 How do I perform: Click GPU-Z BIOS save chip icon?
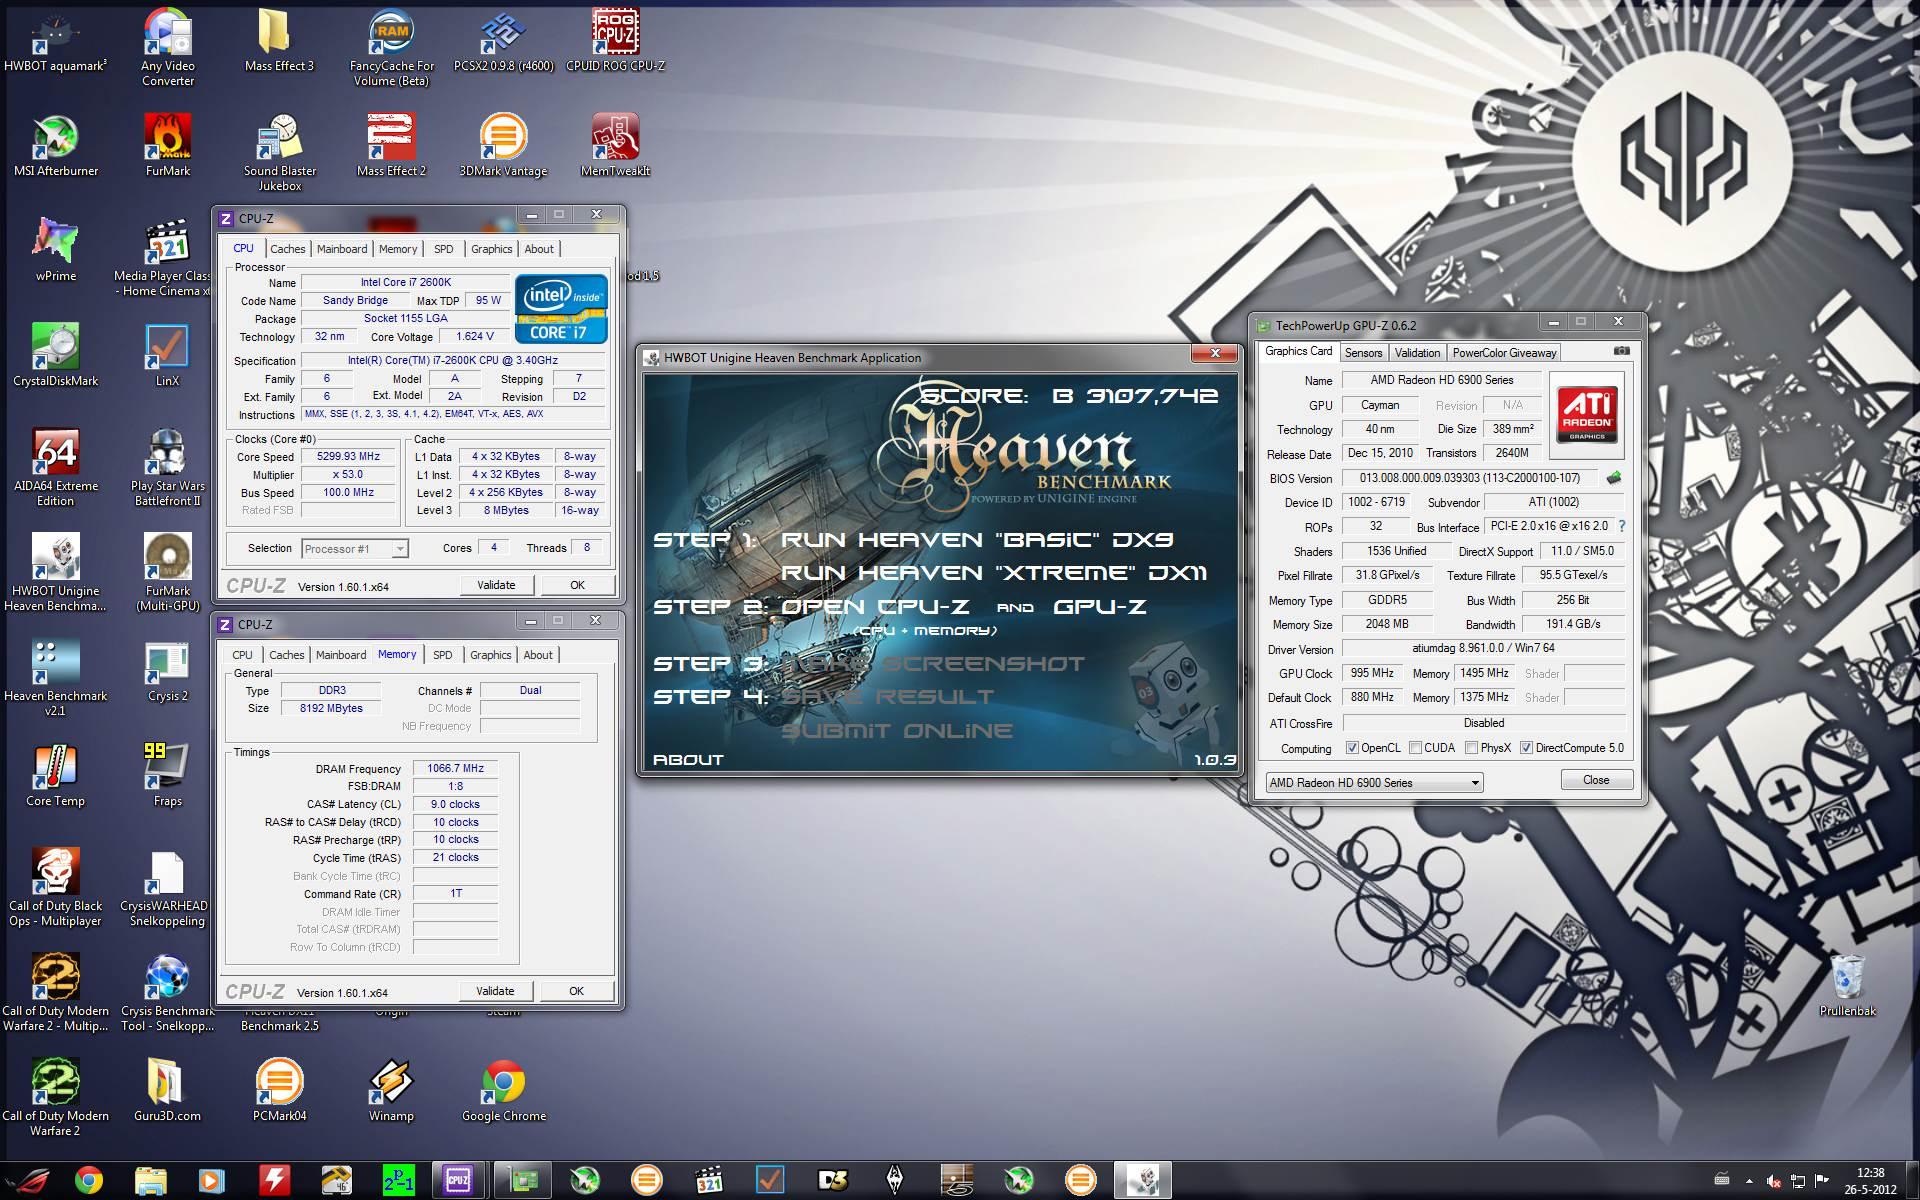pos(1612,478)
